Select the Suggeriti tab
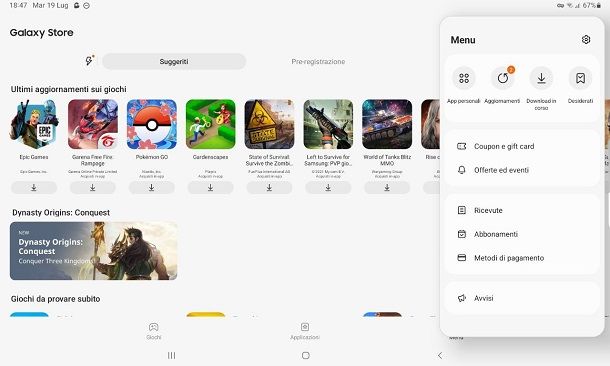The image size is (610, 366). (174, 61)
